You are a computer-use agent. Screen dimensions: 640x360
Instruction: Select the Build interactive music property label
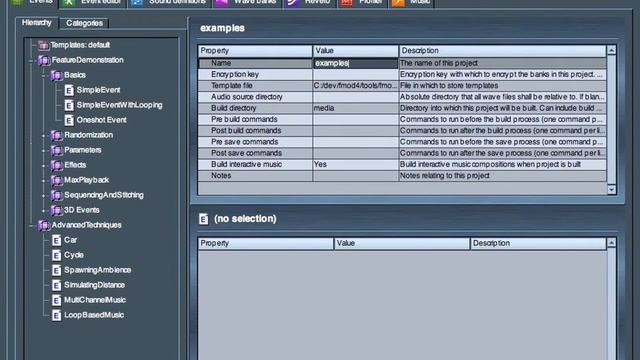tap(247, 164)
